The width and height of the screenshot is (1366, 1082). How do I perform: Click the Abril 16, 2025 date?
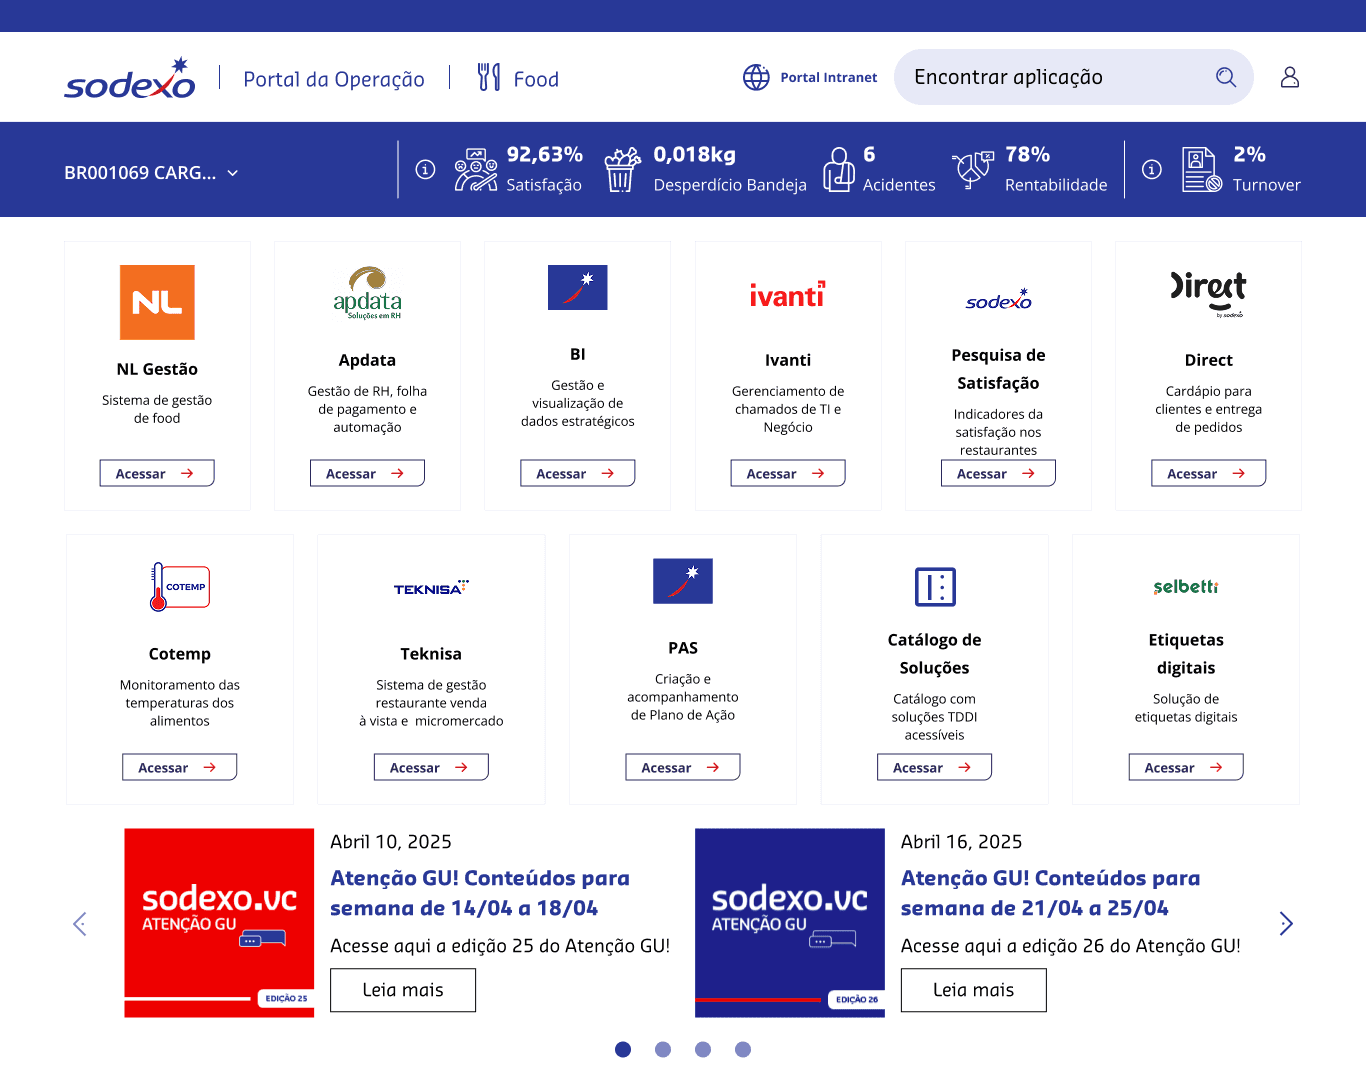[961, 842]
